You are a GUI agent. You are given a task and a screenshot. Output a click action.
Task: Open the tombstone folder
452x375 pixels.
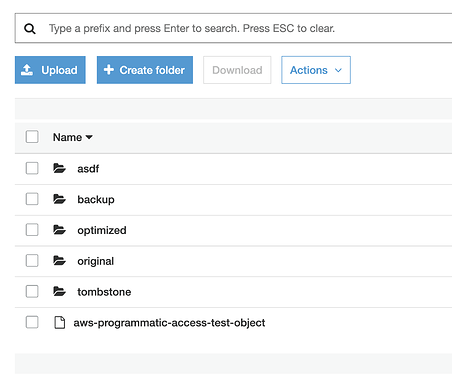104,292
